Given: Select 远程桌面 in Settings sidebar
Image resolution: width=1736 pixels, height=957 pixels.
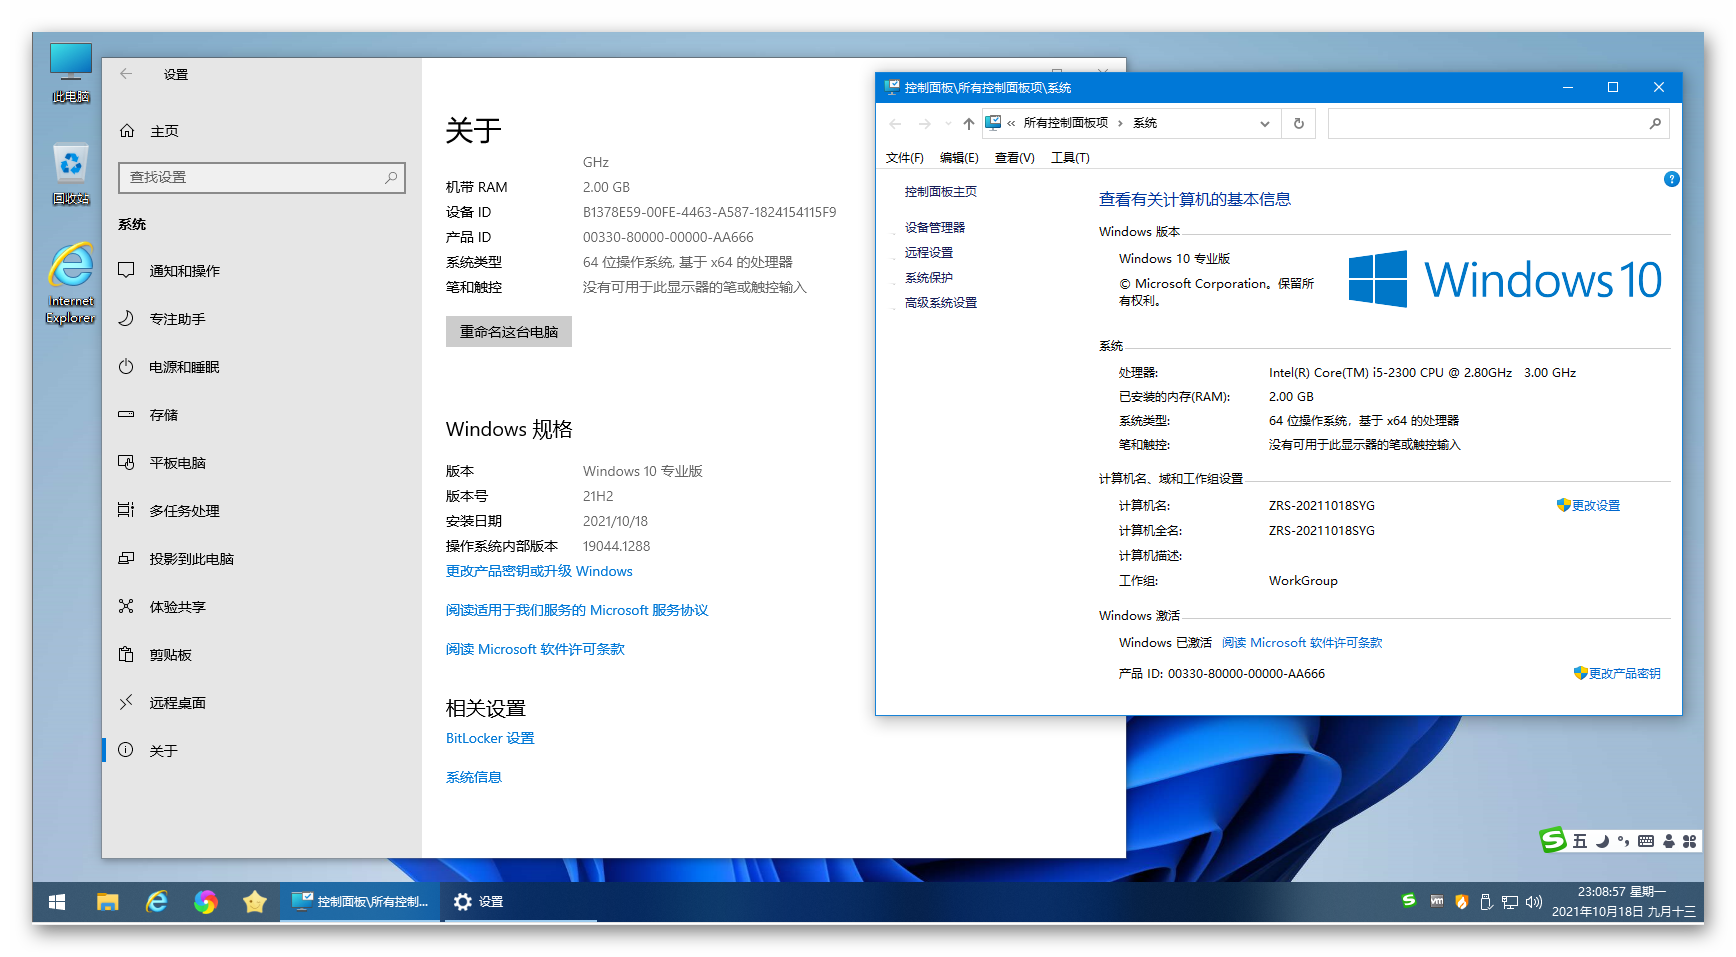Looking at the screenshot, I should [x=262, y=703].
